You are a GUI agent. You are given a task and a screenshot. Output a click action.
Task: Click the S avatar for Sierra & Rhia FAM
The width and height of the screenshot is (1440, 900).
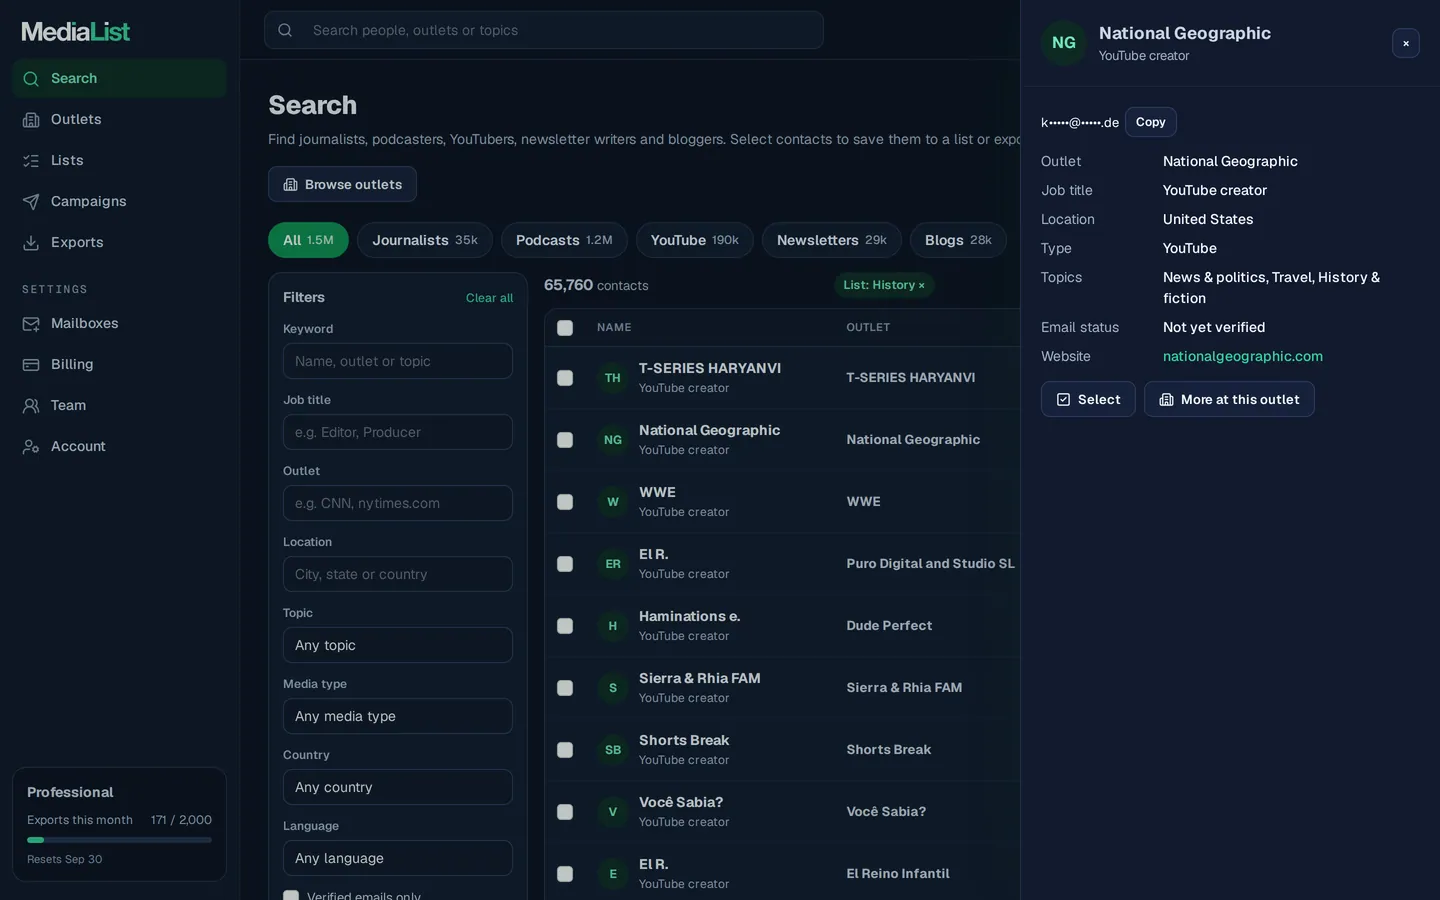(613, 688)
